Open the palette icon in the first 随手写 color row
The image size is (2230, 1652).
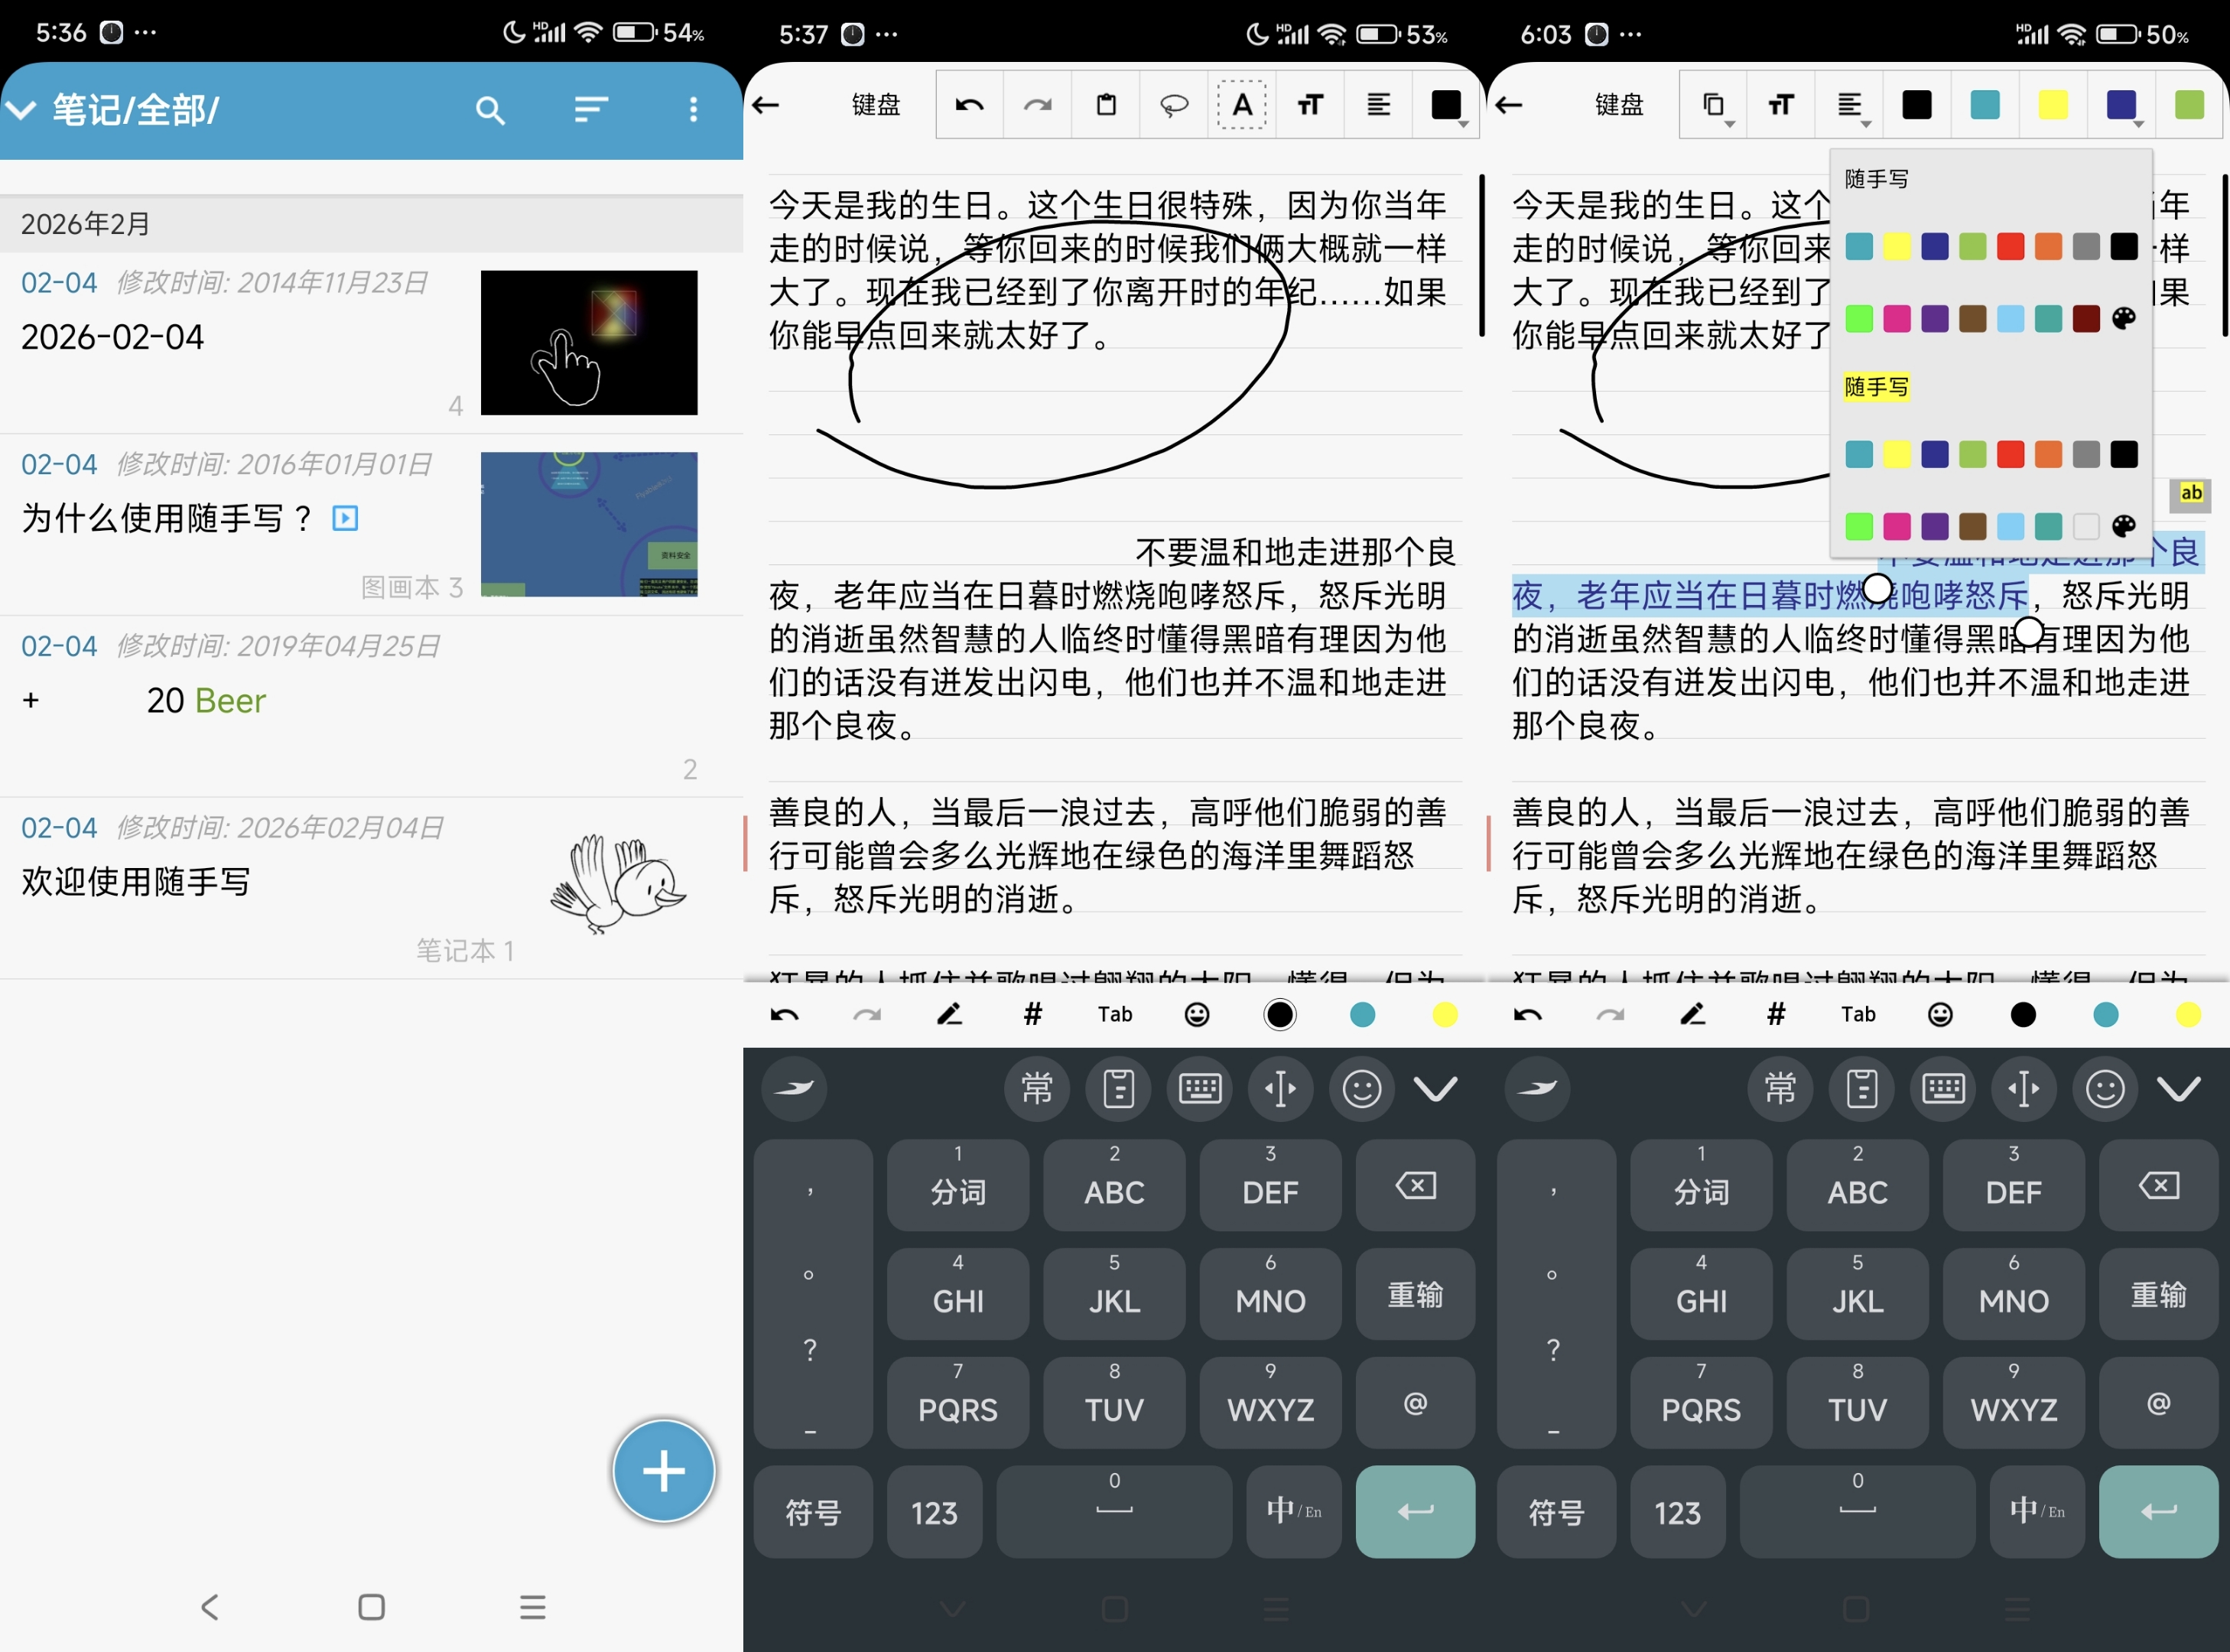(2123, 319)
